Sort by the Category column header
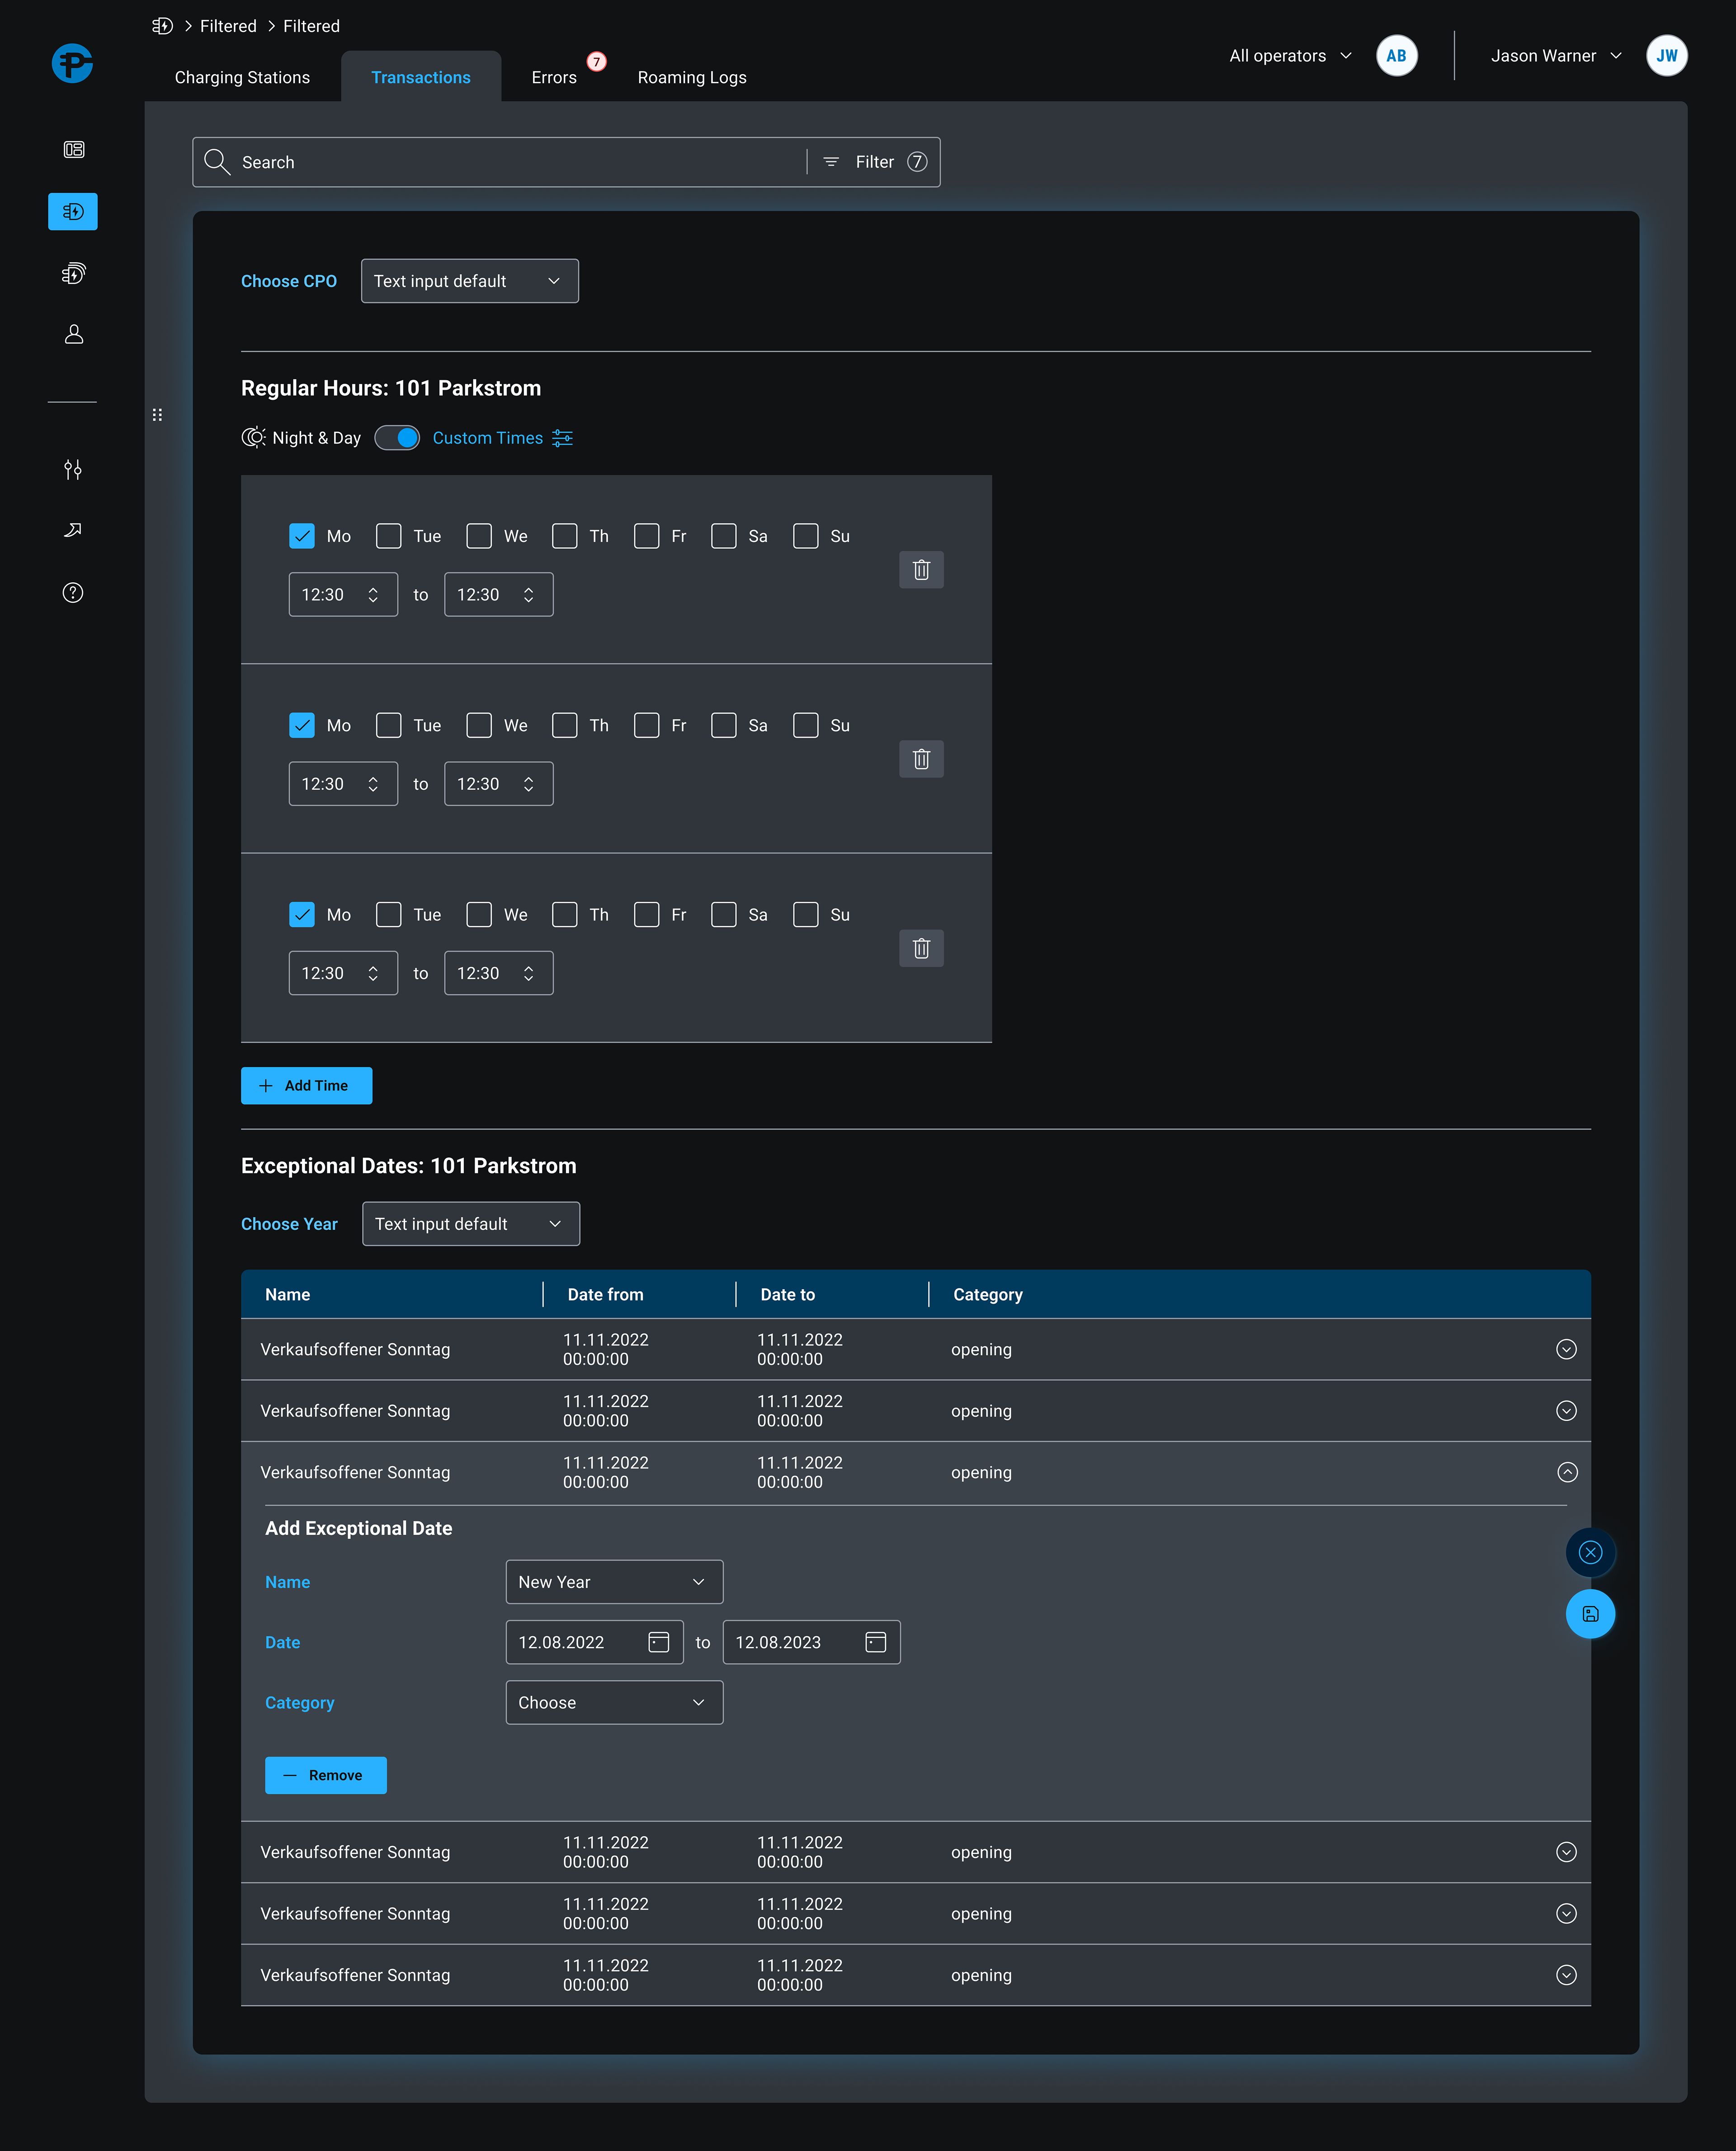Image resolution: width=1736 pixels, height=2151 pixels. pos(988,1295)
